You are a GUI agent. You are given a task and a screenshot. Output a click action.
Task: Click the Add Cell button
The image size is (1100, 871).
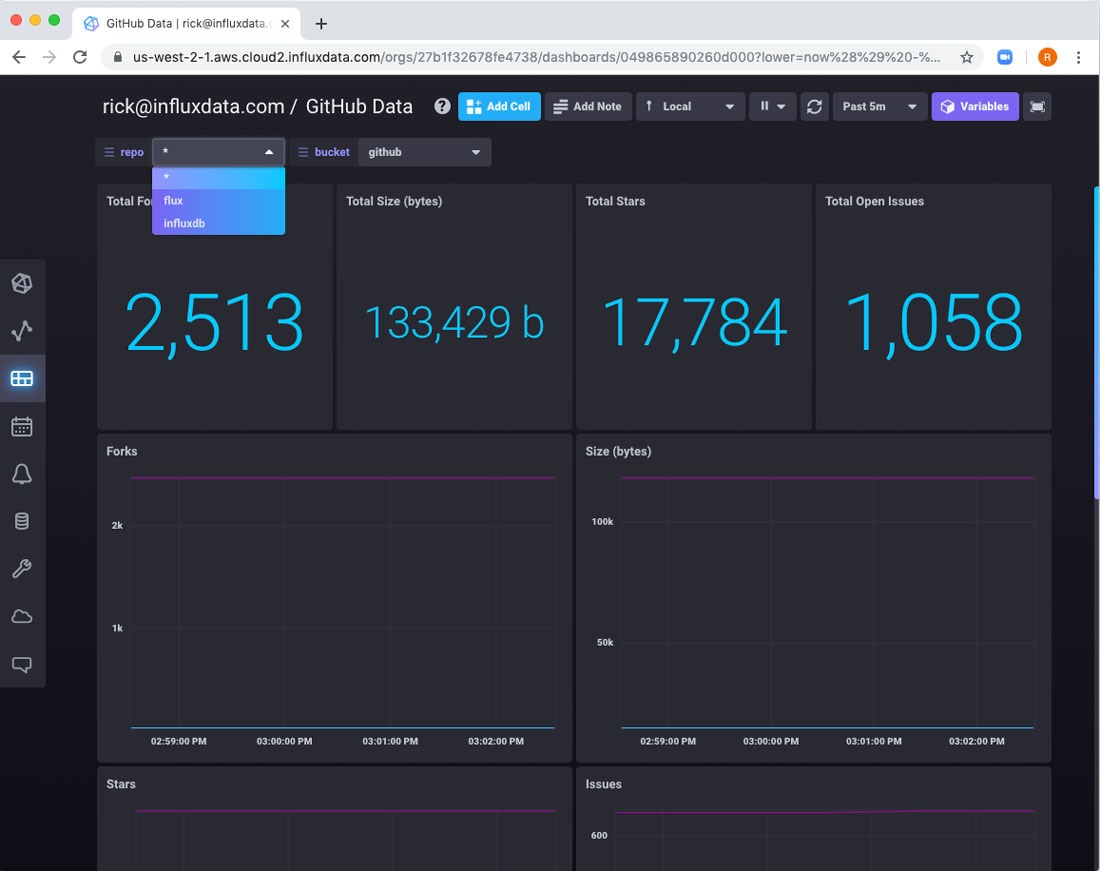[x=499, y=106]
